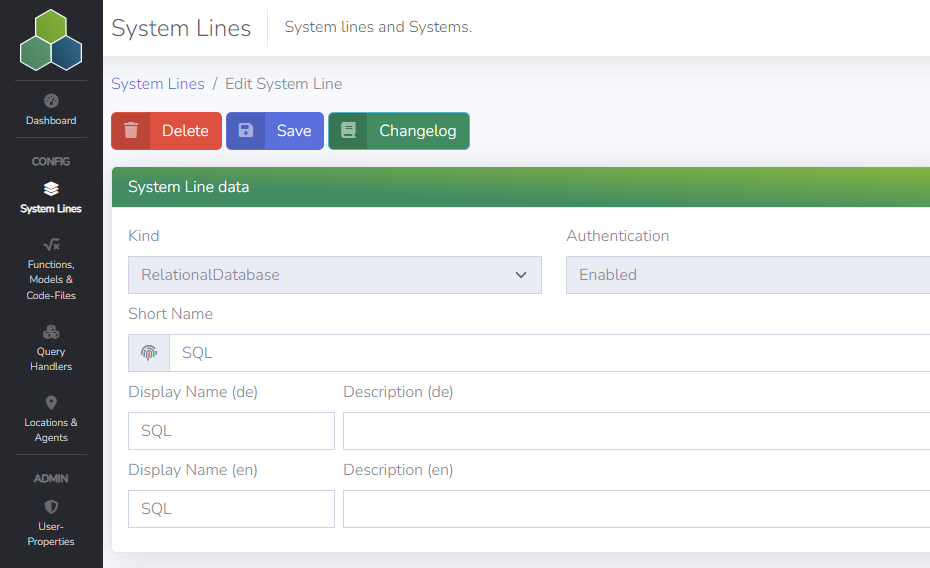This screenshot has height=568, width=930.
Task: Click the trash icon on Delete
Action: (131, 130)
